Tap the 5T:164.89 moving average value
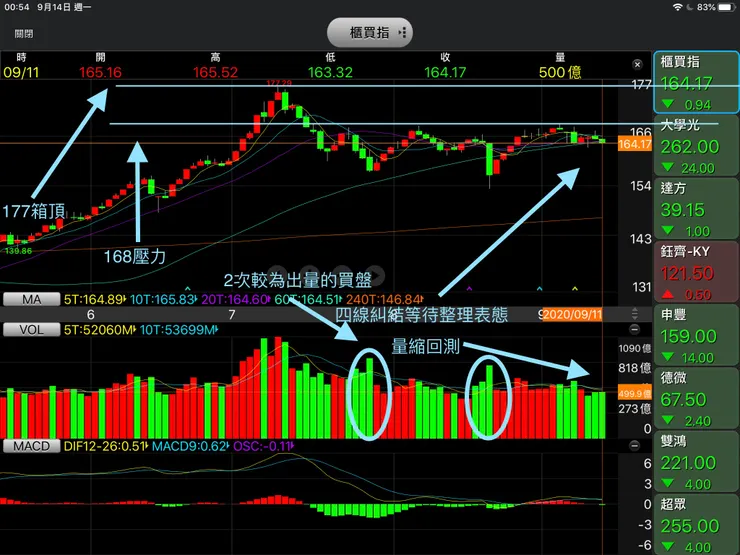Viewport: 740px width, 555px height. click(x=94, y=299)
